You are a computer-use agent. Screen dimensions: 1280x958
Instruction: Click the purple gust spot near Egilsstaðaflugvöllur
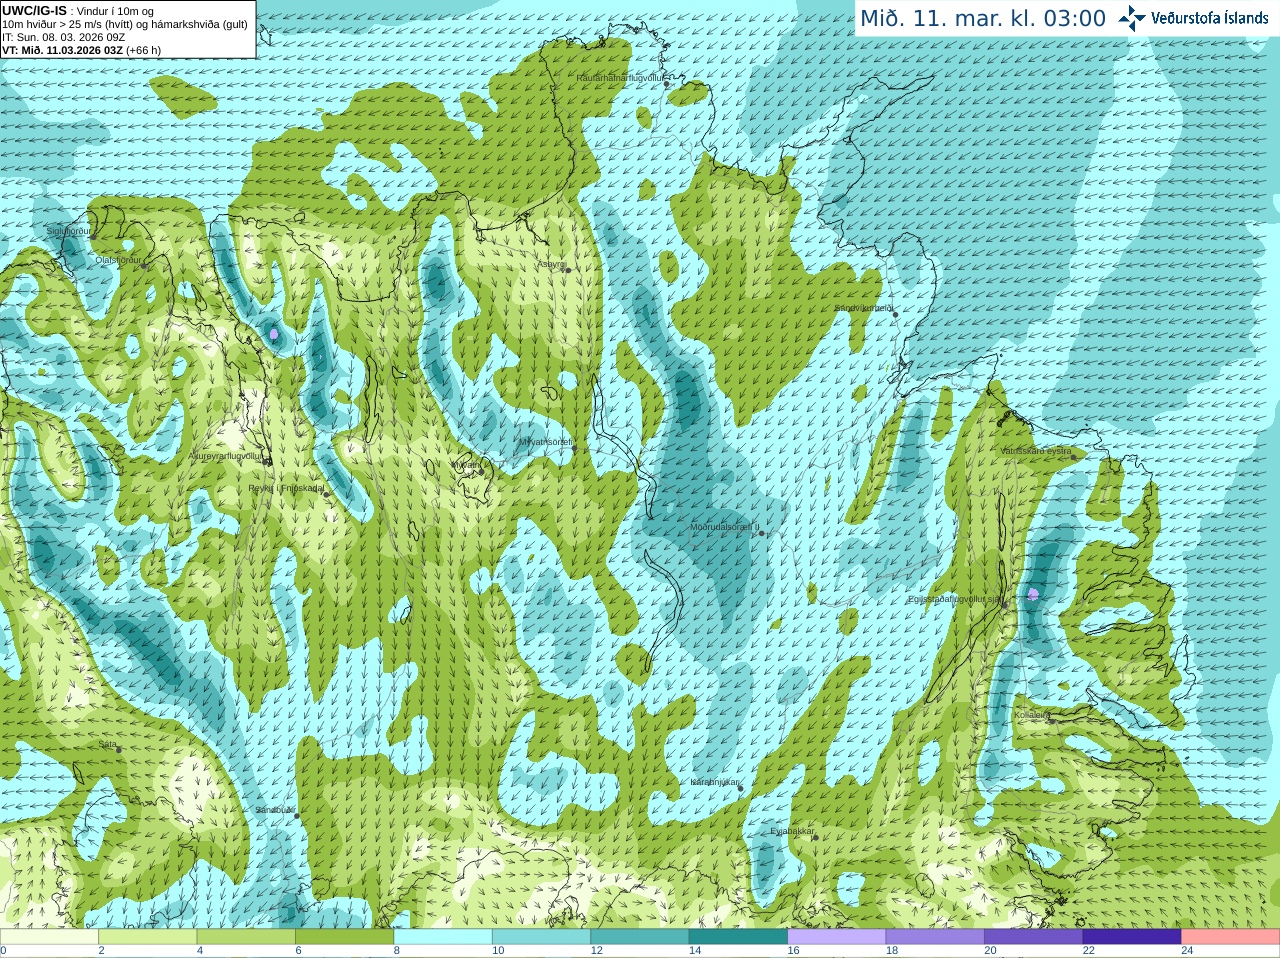click(x=1033, y=594)
